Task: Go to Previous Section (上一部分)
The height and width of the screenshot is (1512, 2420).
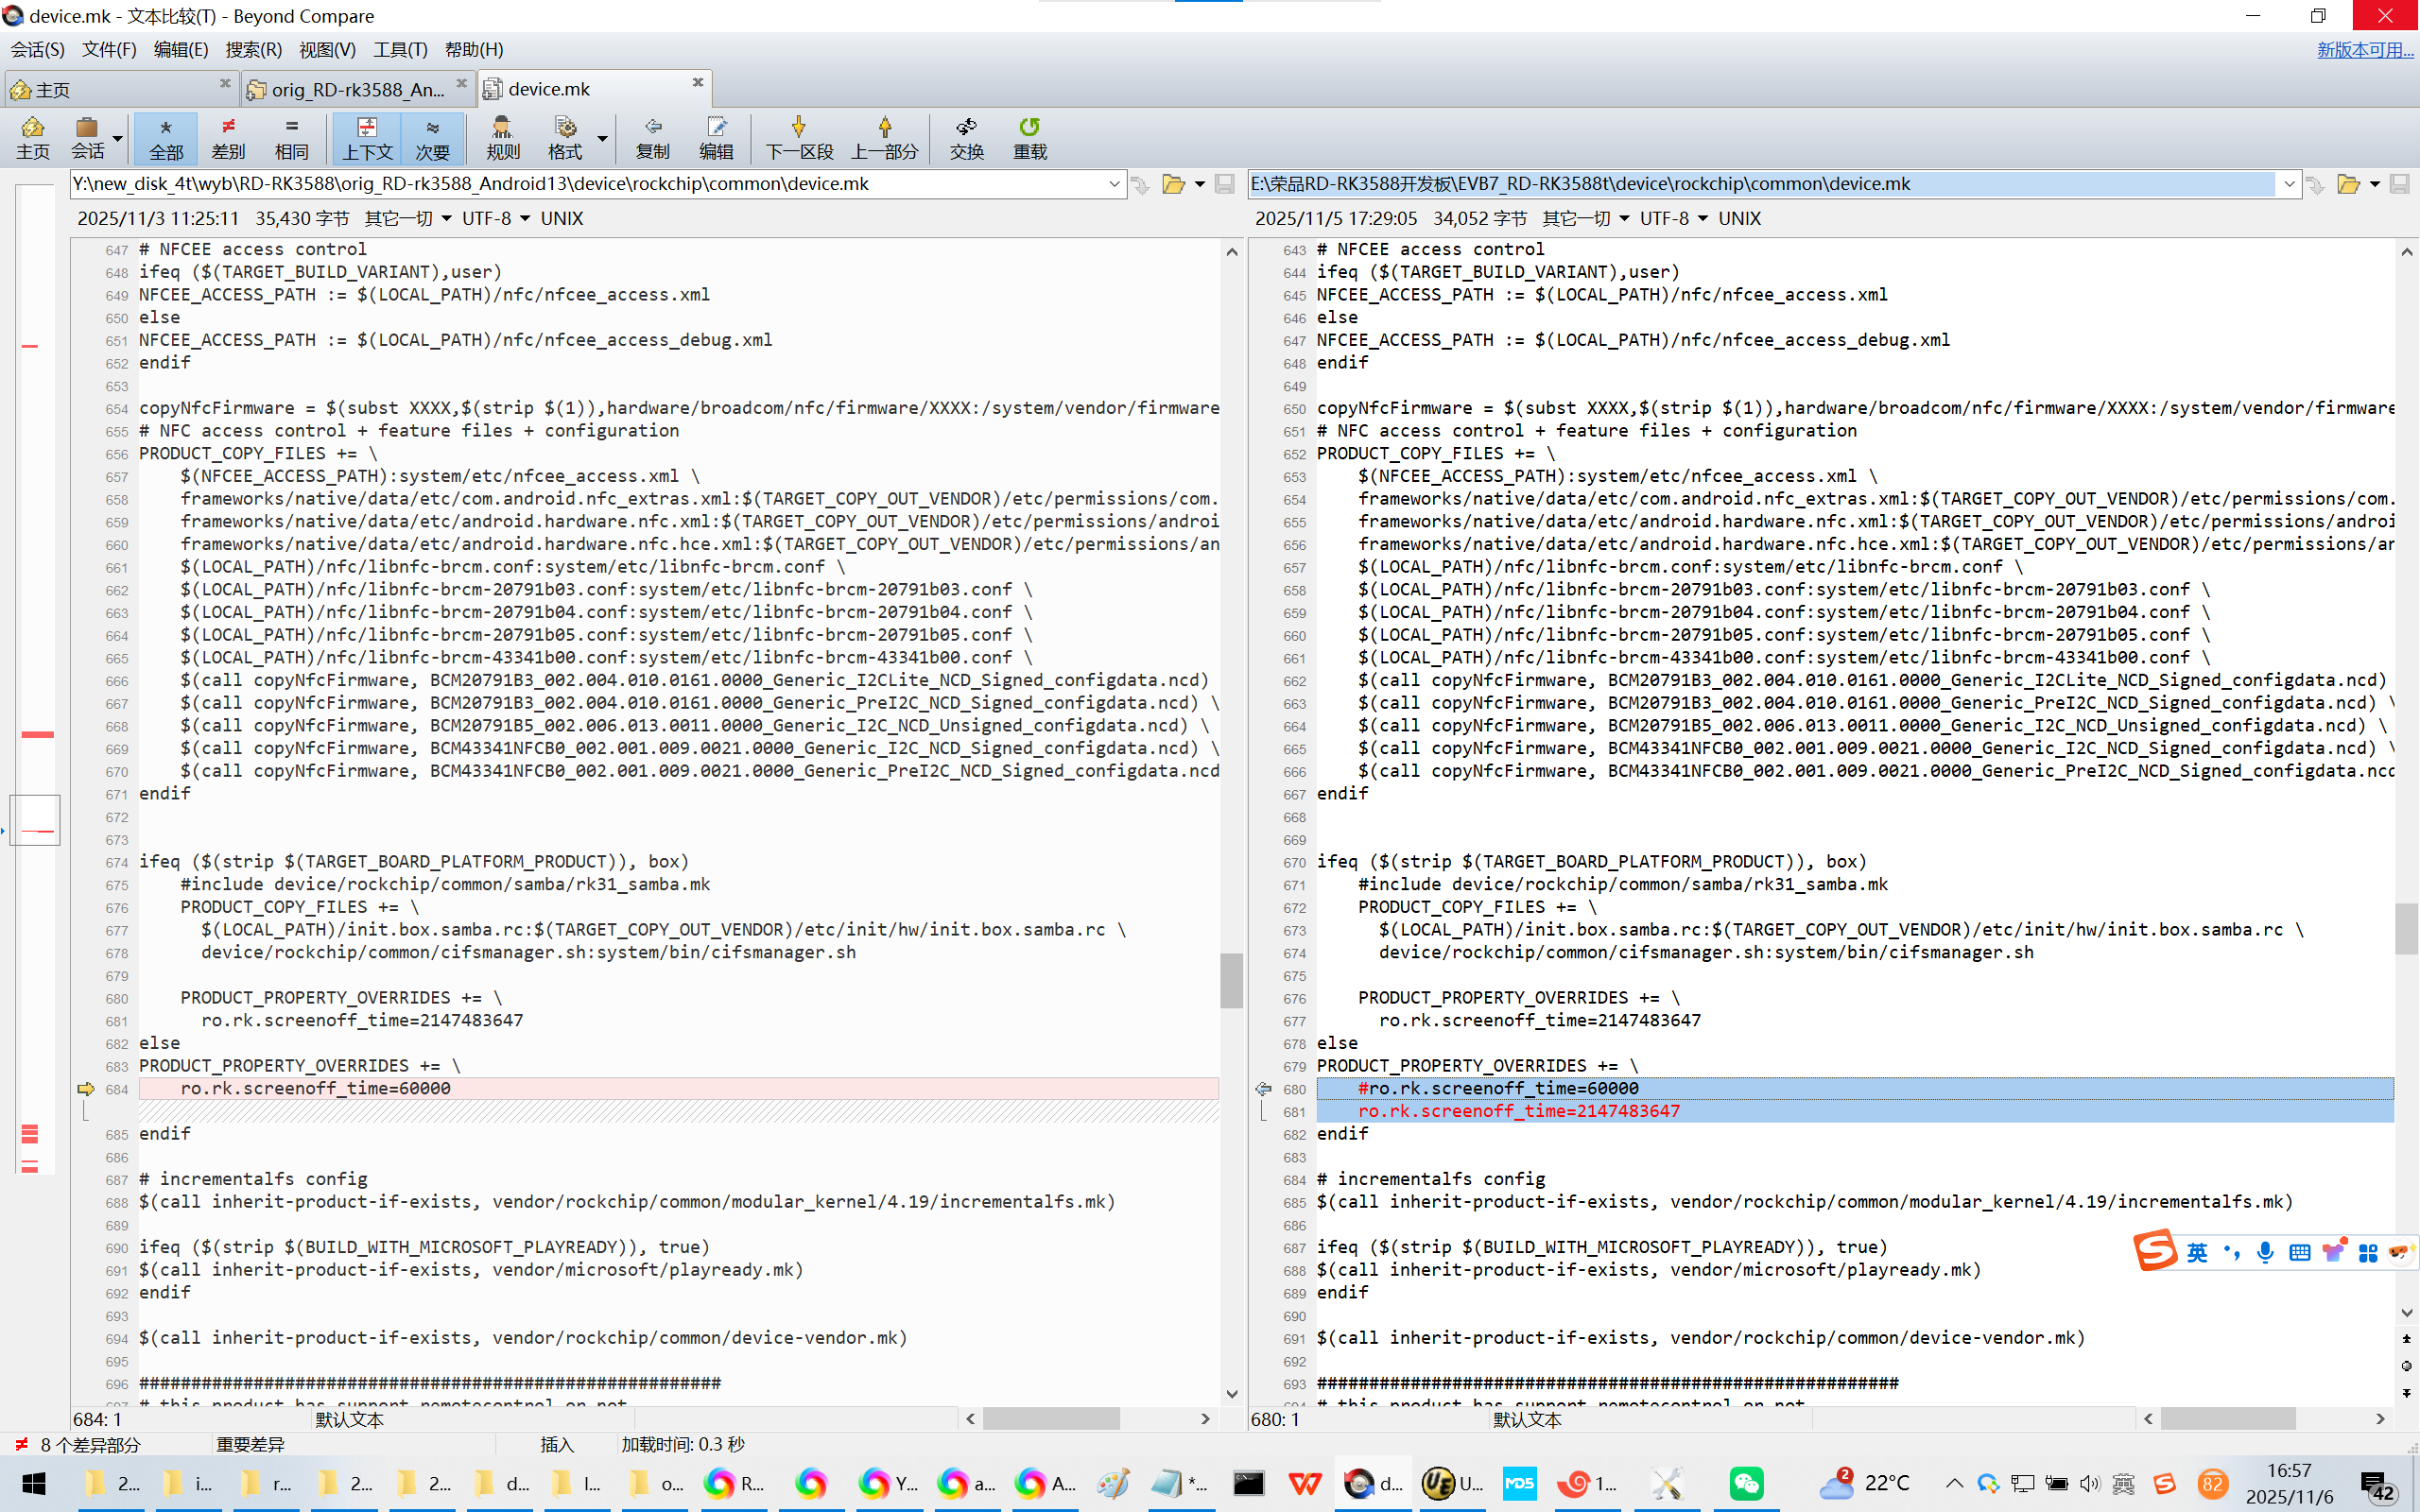Action: (x=884, y=137)
